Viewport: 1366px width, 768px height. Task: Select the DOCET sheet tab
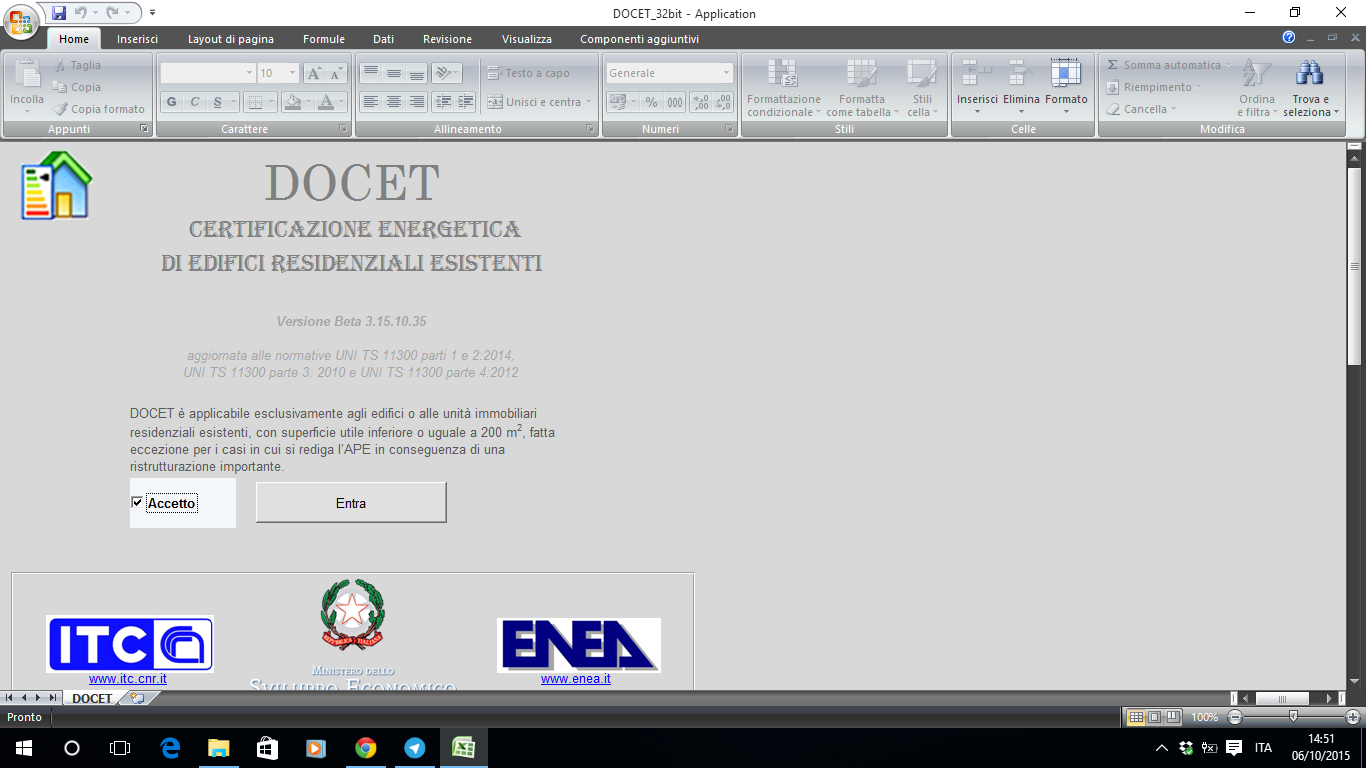(x=92, y=698)
